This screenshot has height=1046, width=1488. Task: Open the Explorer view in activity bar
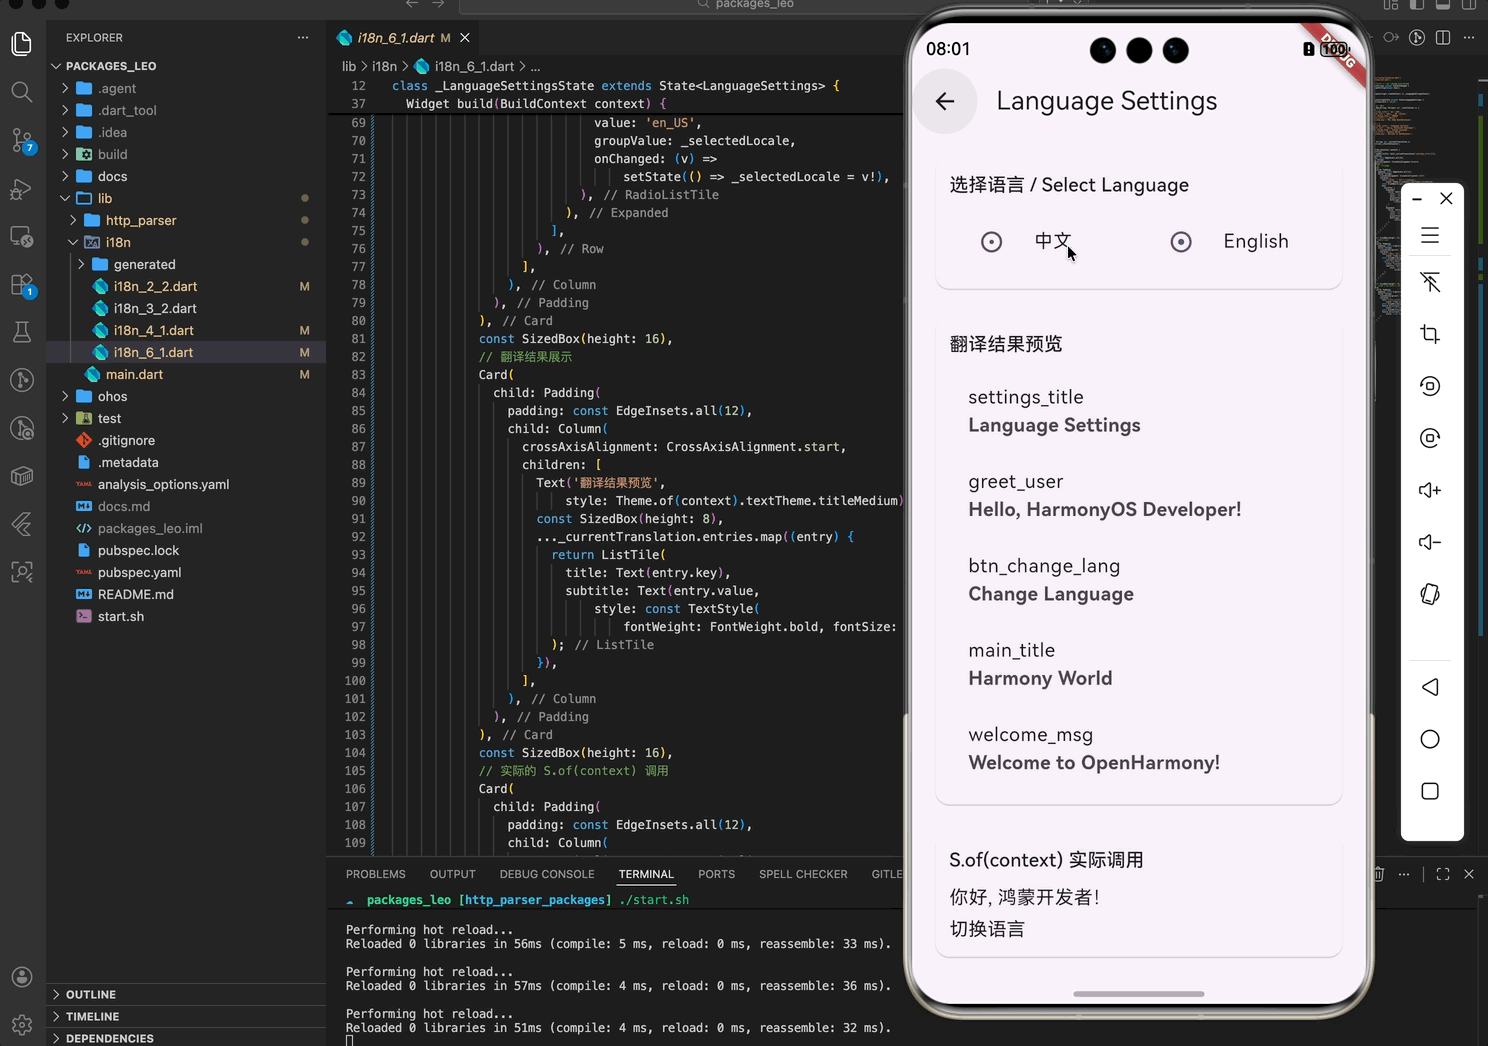coord(22,44)
